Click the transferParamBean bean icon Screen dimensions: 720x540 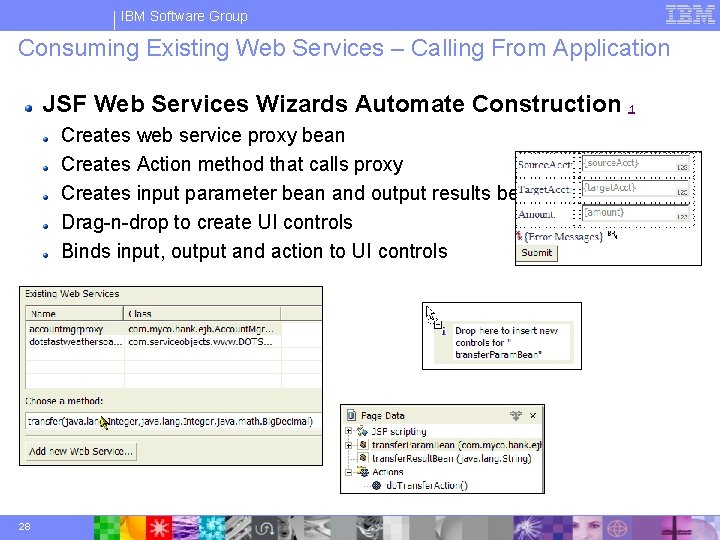point(363,444)
